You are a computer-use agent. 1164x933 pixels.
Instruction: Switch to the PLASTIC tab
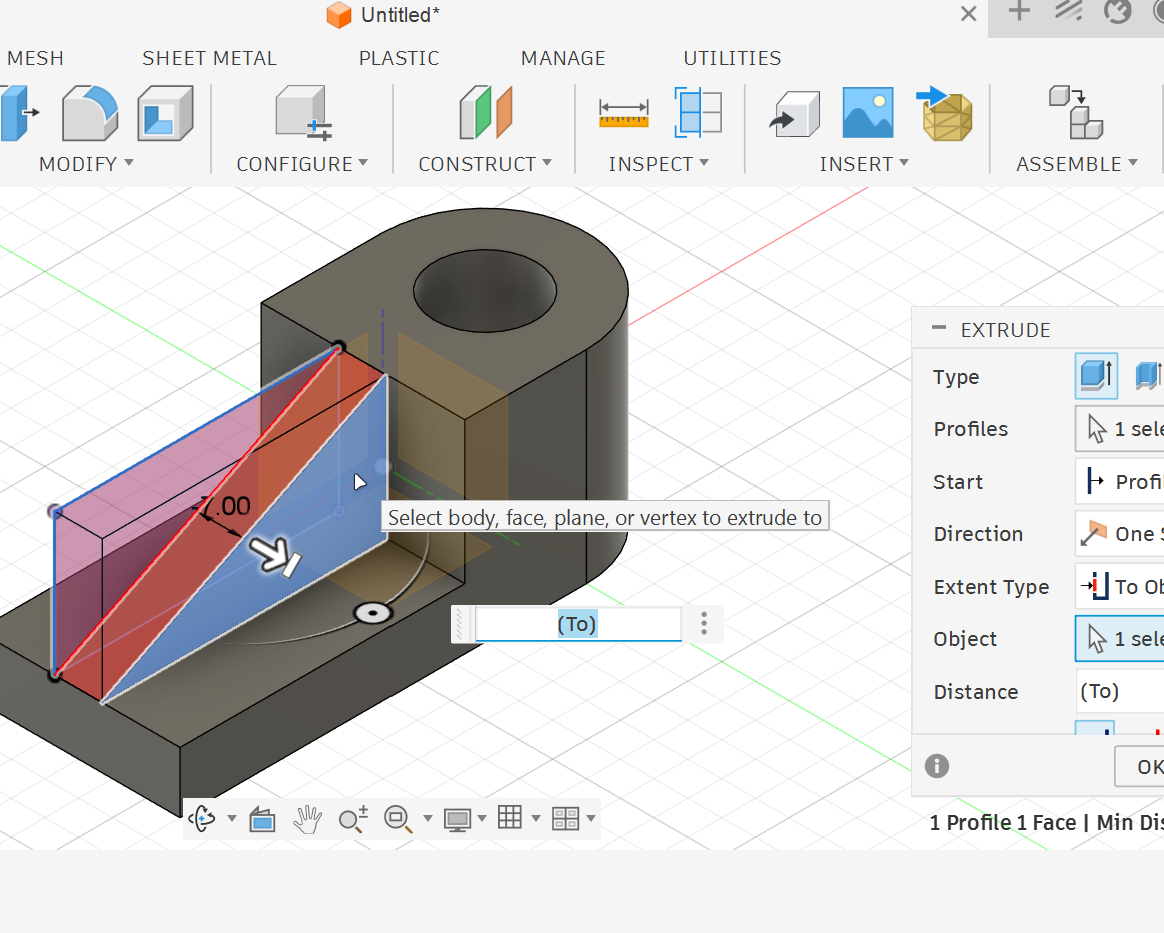click(399, 58)
